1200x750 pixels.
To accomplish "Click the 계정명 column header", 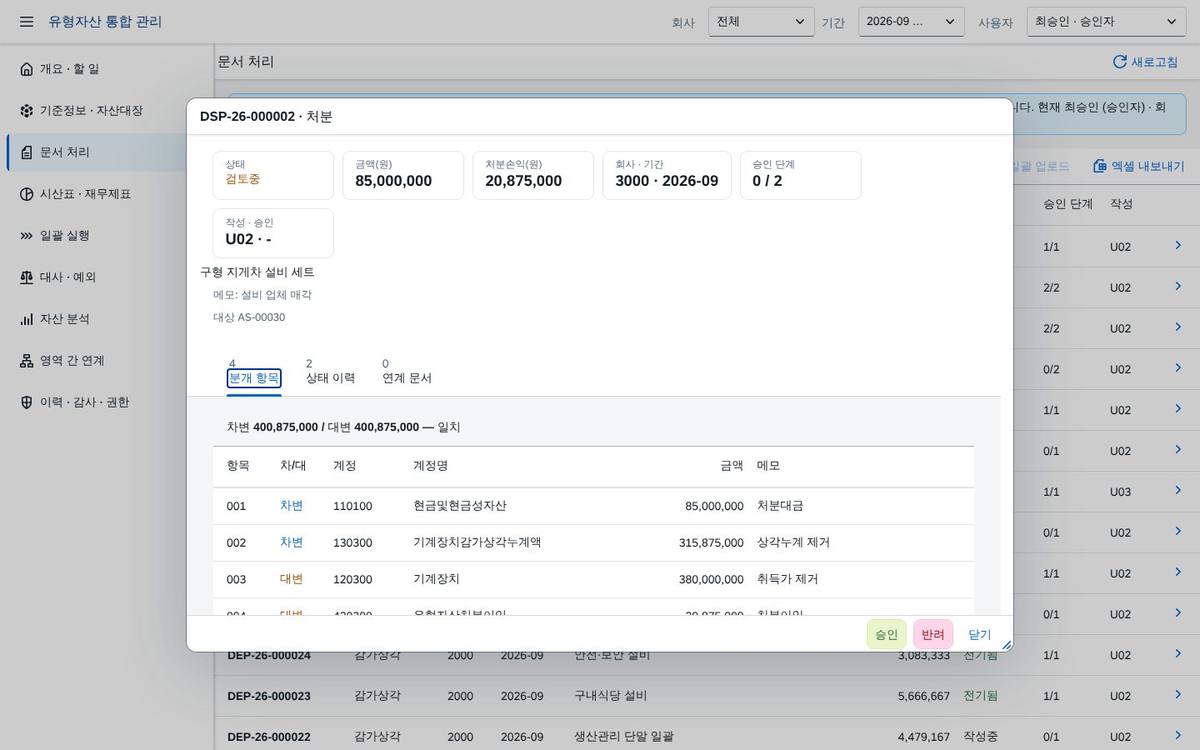I will point(431,466).
